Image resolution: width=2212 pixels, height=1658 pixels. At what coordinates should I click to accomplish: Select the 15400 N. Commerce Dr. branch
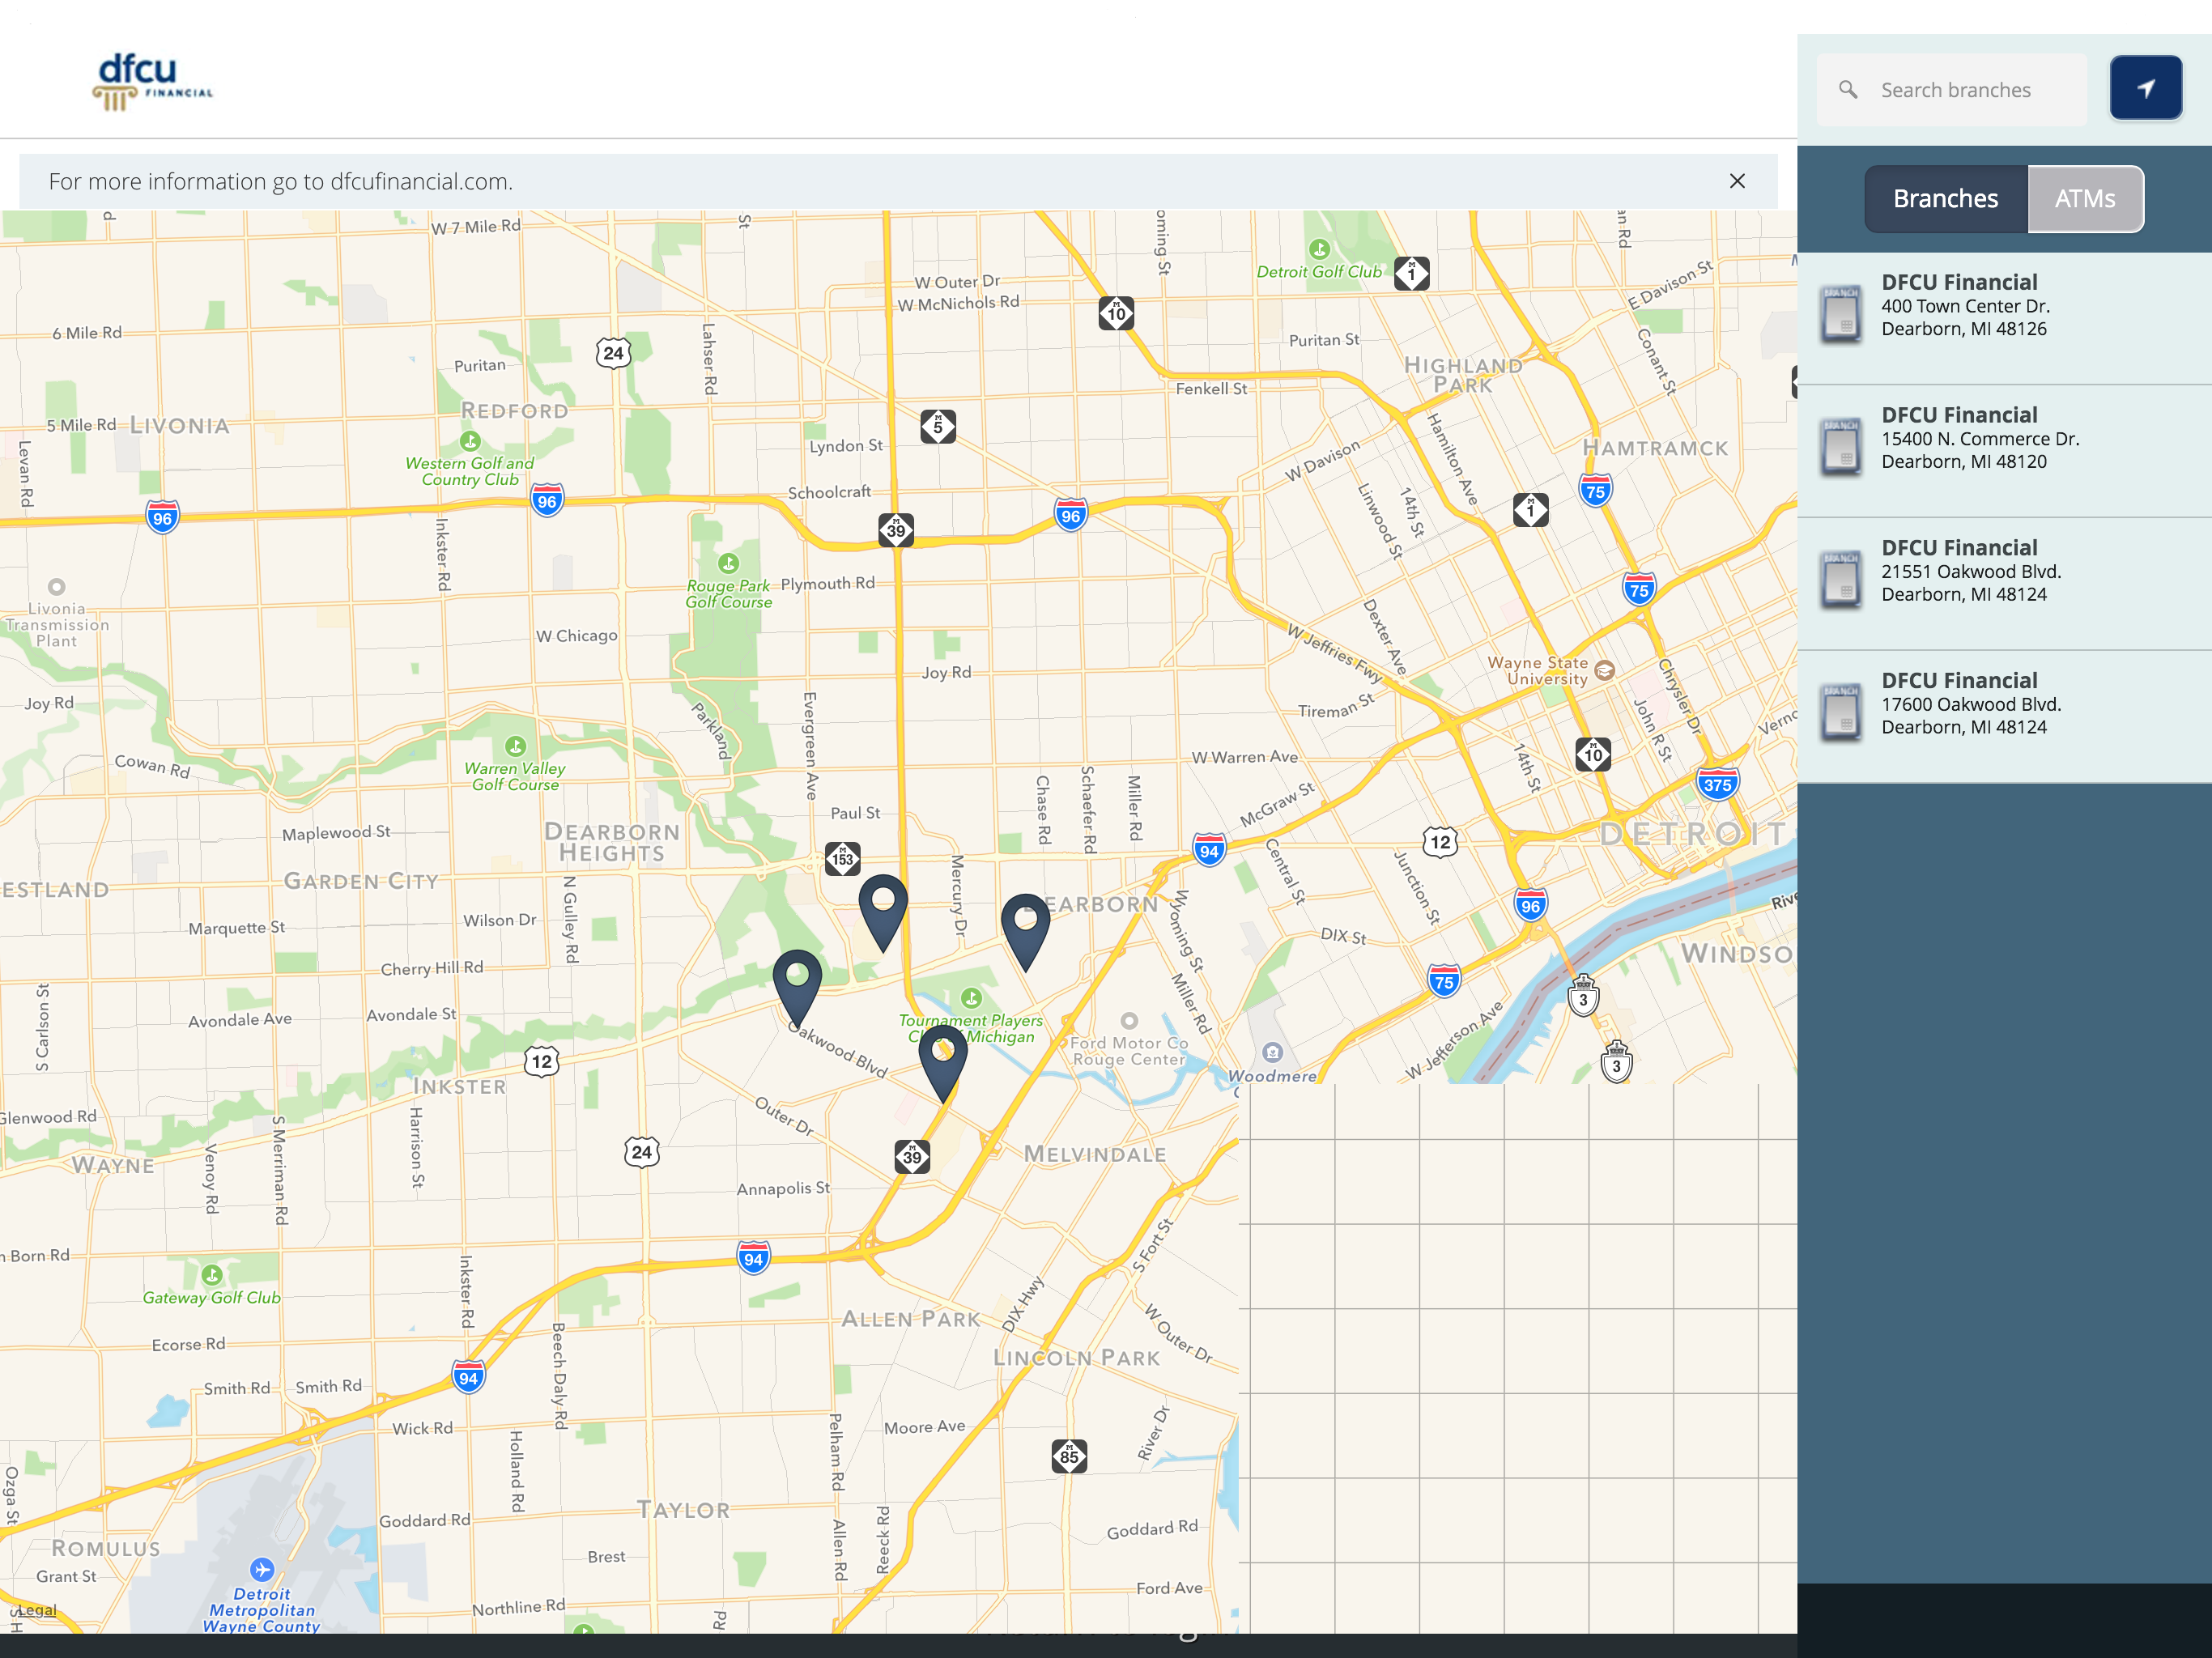[2004, 451]
